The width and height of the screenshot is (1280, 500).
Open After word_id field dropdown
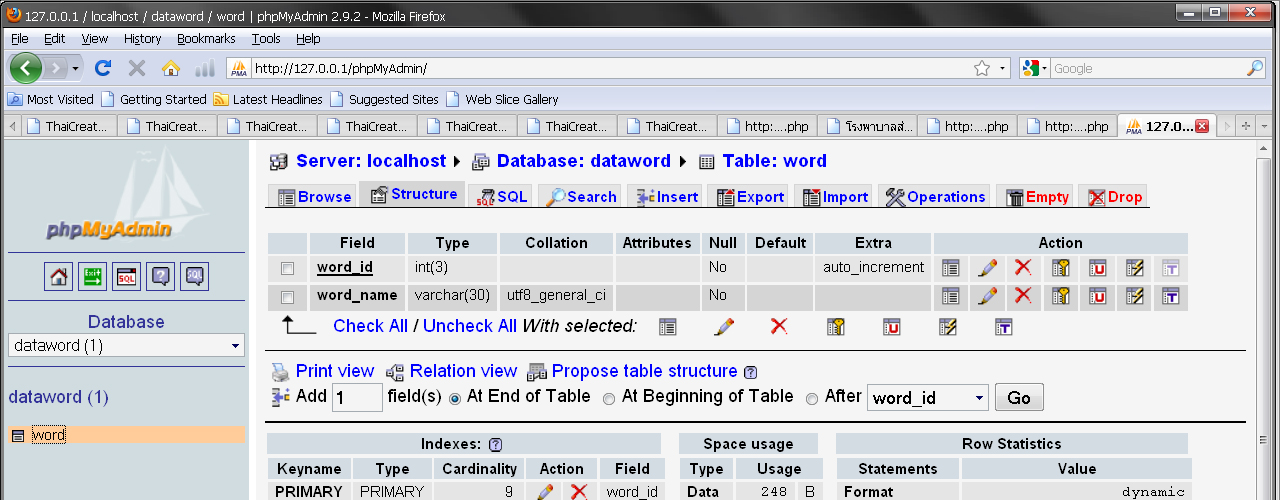pyautogui.click(x=927, y=397)
